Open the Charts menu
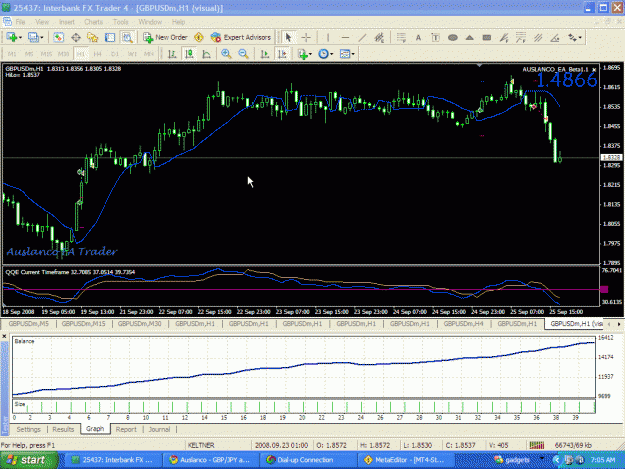This screenshot has width=625, height=469. click(93, 22)
